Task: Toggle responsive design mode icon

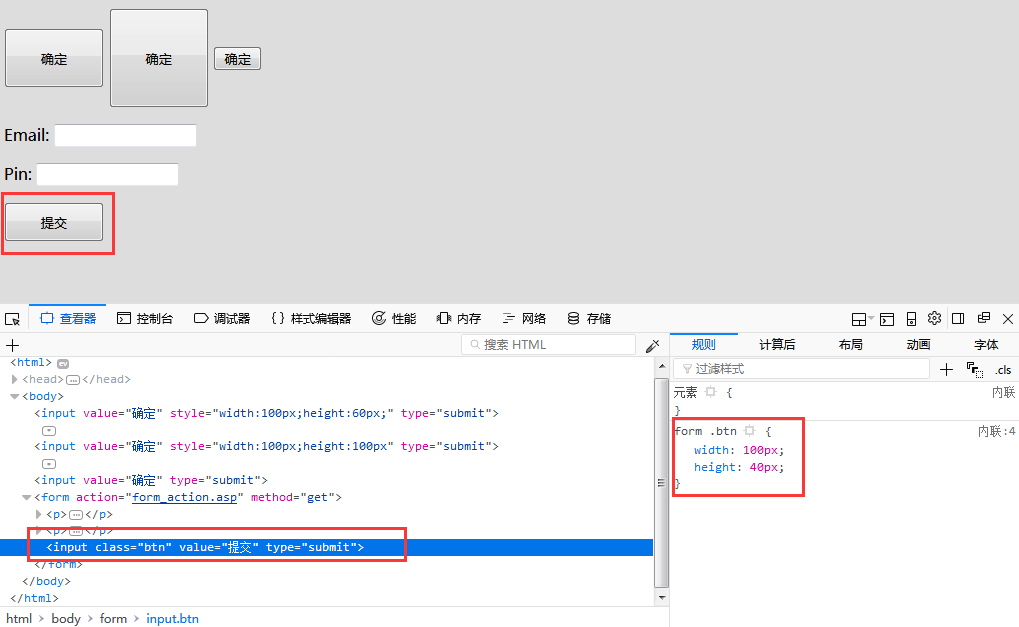Action: [x=911, y=319]
